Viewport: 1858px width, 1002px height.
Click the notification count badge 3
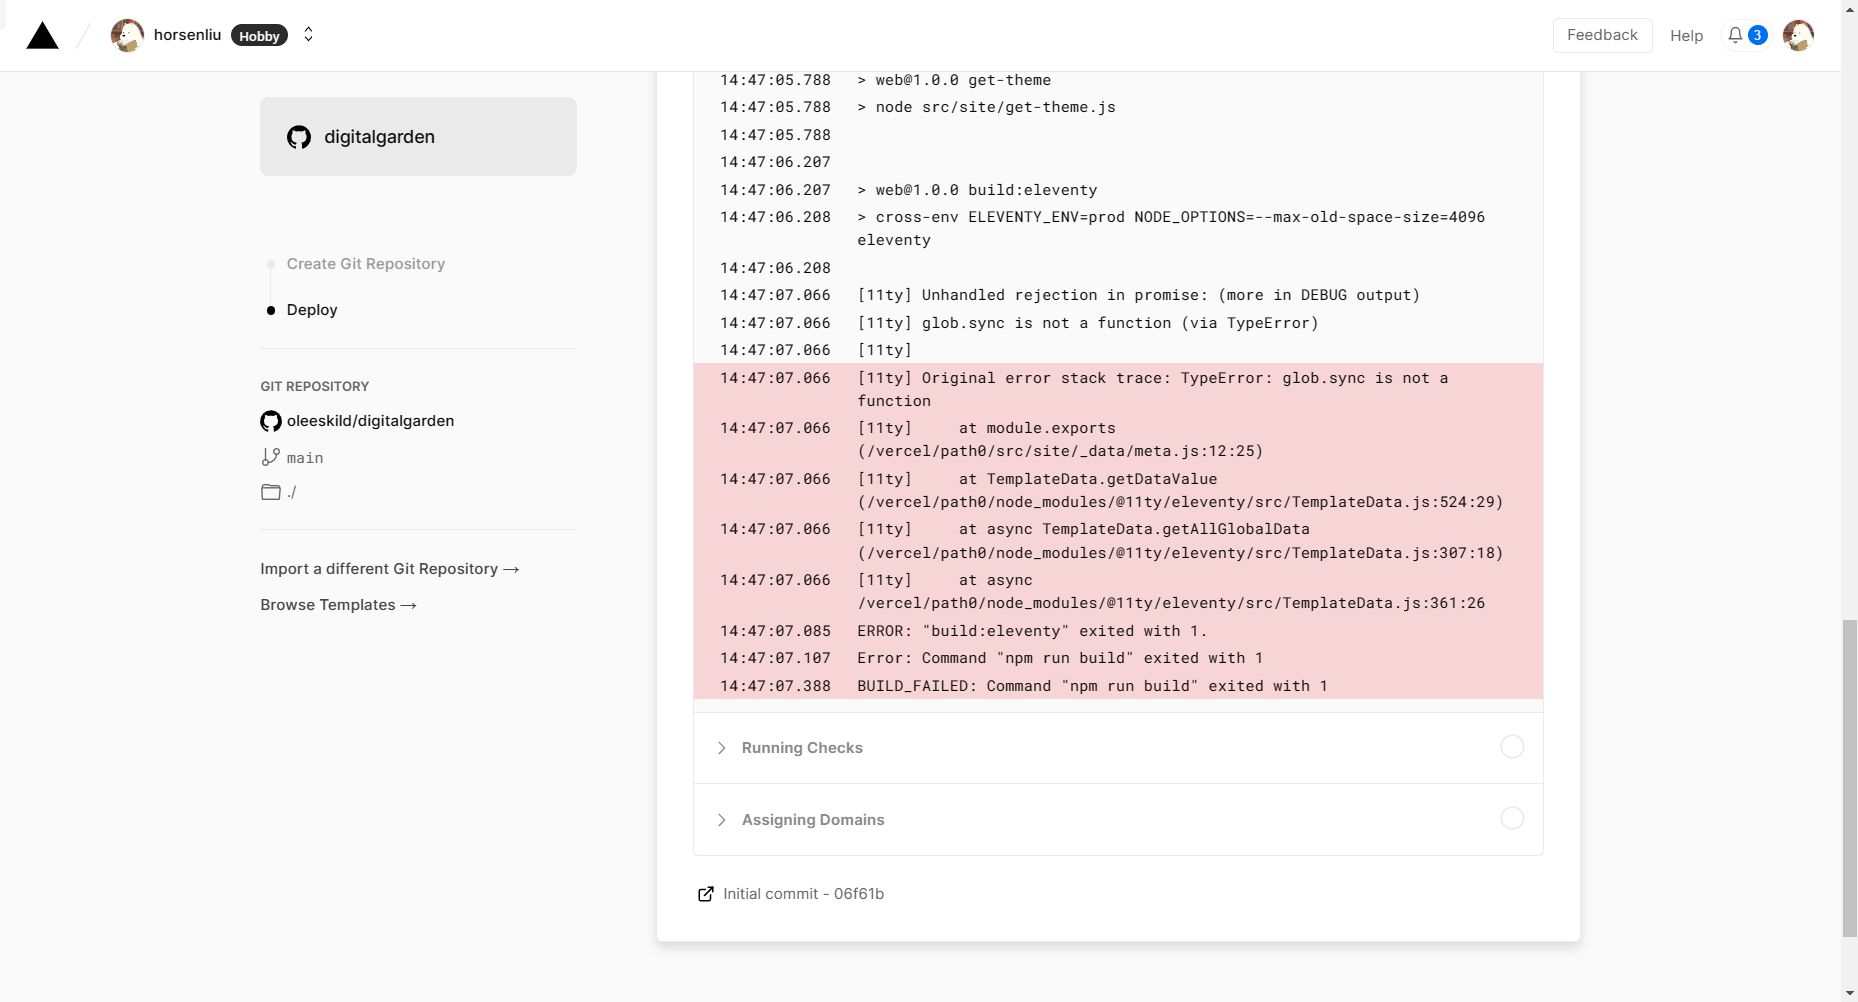(x=1757, y=35)
